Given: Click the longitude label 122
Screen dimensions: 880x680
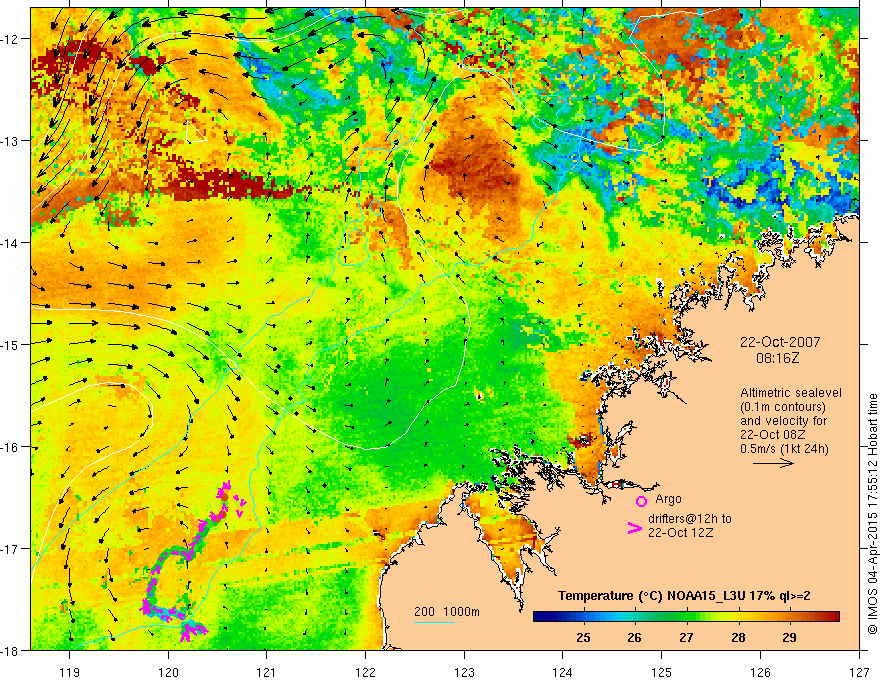Looking at the screenshot, I should coord(365,672).
